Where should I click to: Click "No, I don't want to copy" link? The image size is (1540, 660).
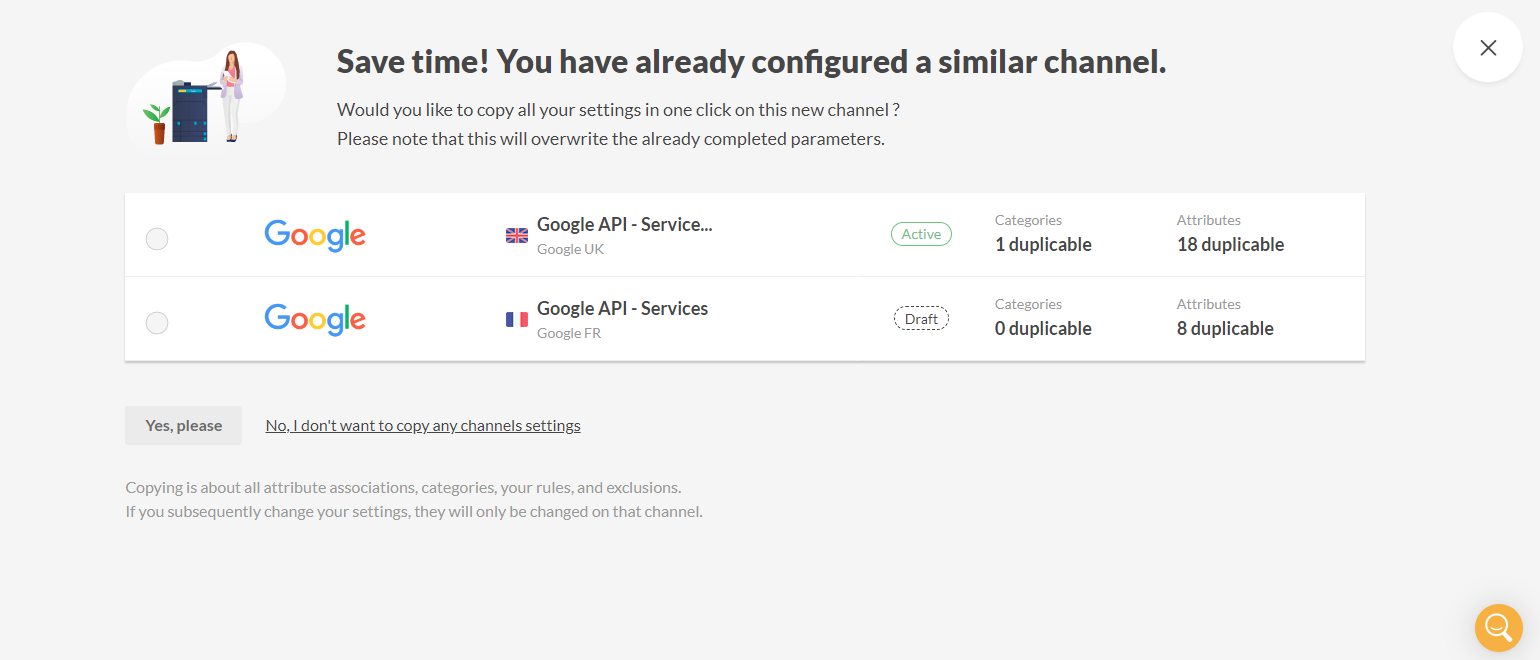[423, 426]
